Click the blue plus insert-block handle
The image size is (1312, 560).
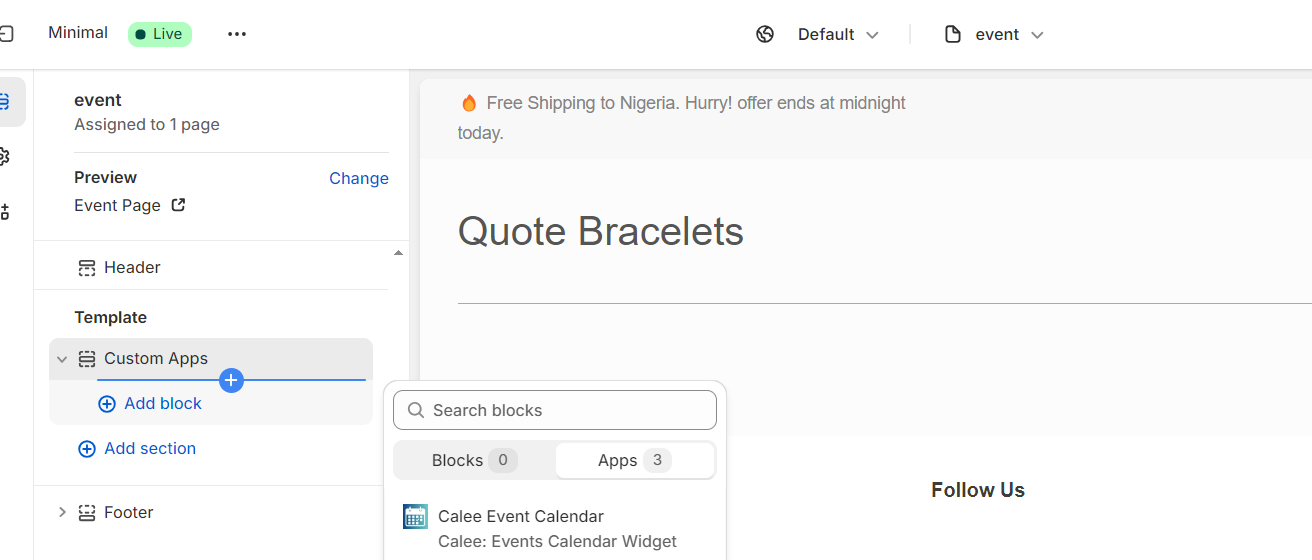point(231,380)
